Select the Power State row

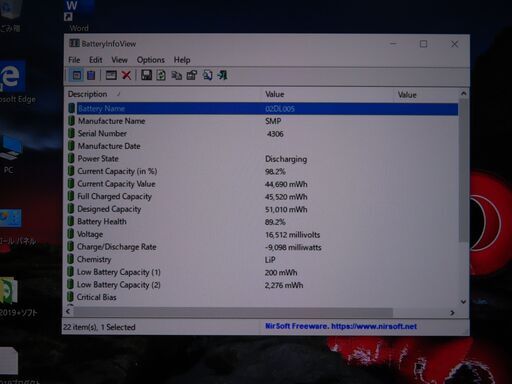pyautogui.click(x=263, y=159)
